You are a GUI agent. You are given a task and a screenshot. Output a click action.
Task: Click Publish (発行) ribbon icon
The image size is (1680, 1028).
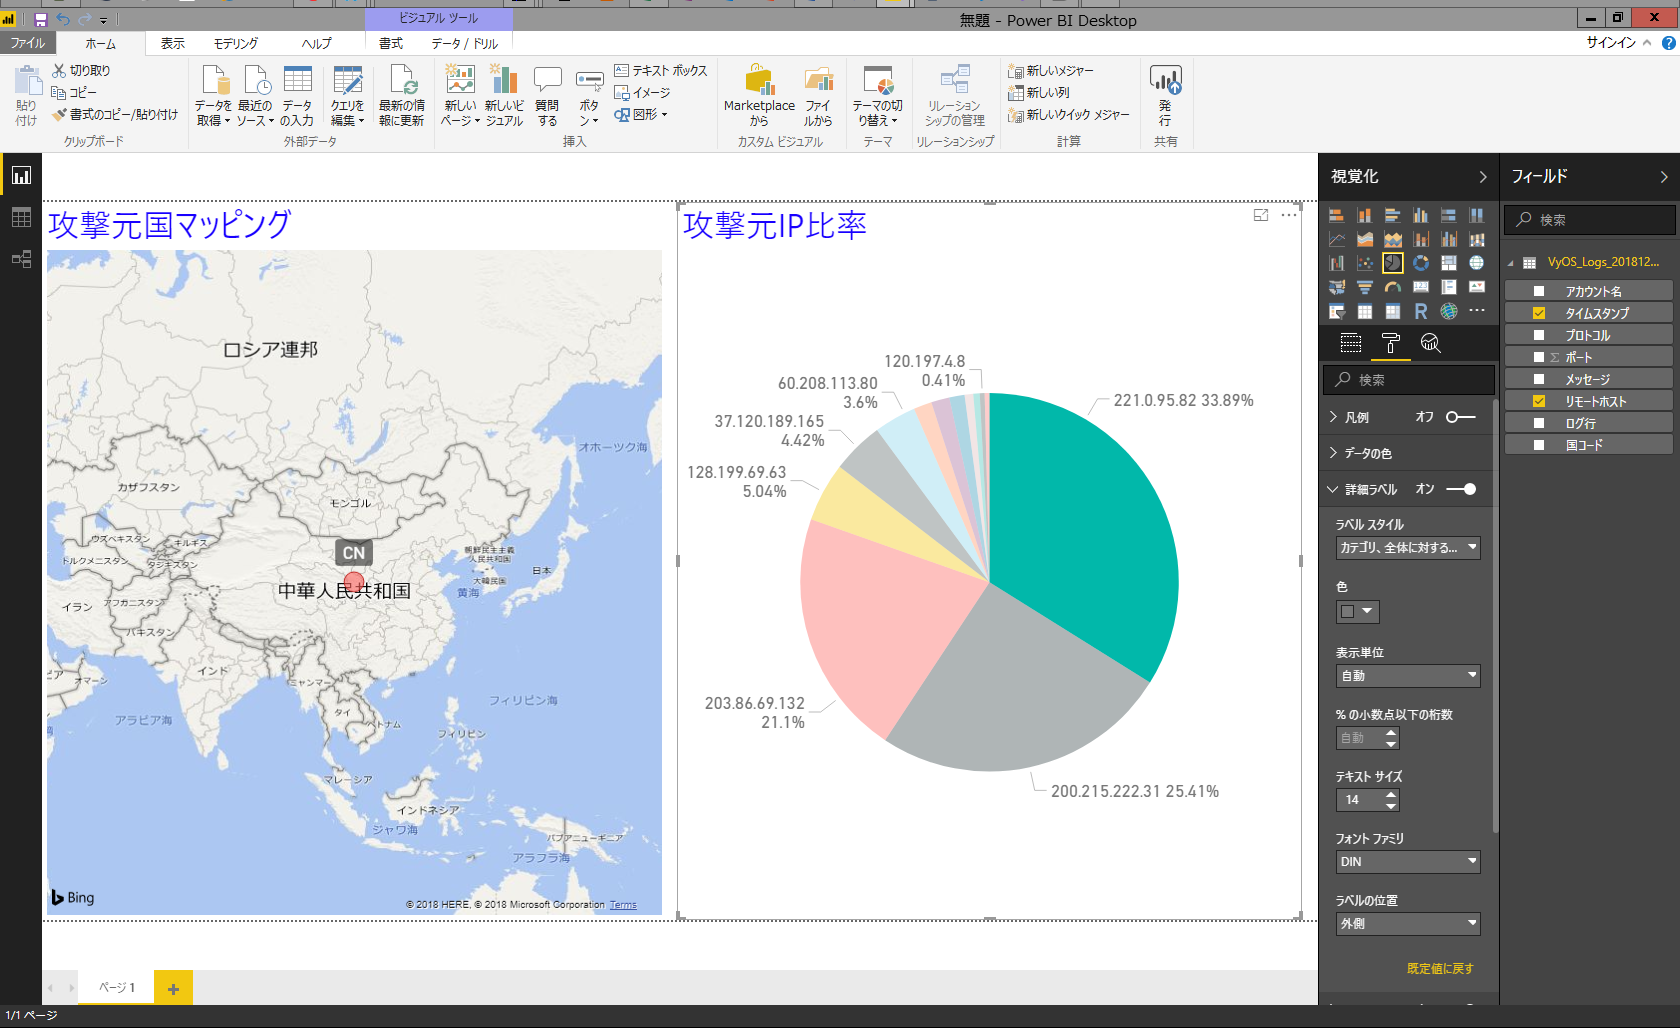click(x=1165, y=96)
